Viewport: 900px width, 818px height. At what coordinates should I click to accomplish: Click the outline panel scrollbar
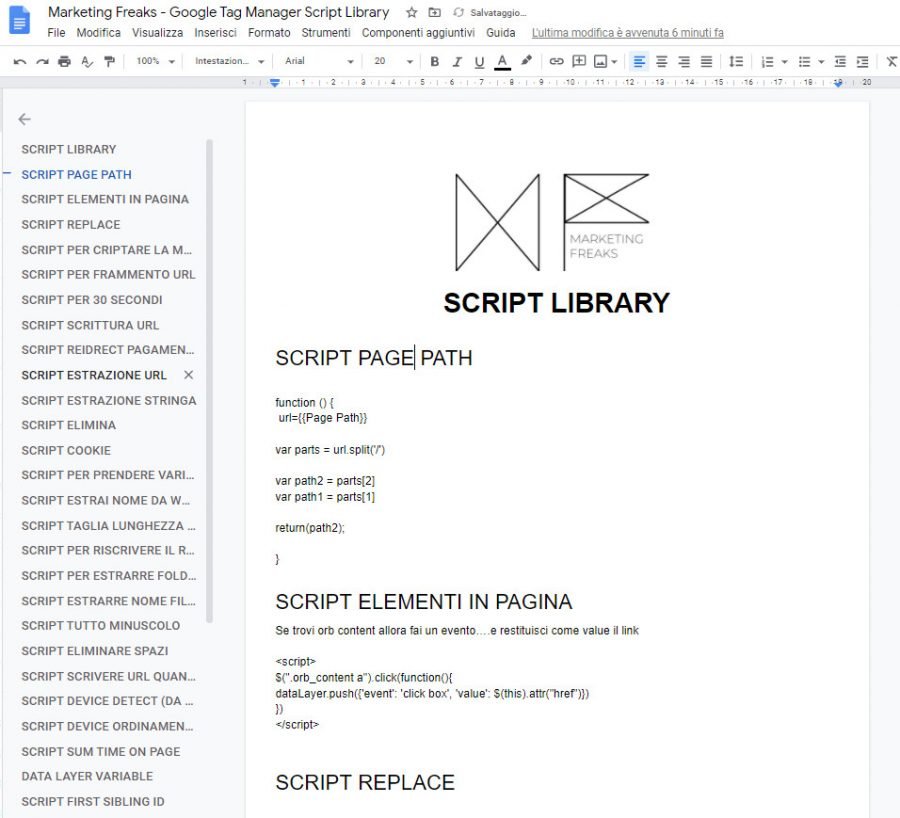click(x=210, y=381)
